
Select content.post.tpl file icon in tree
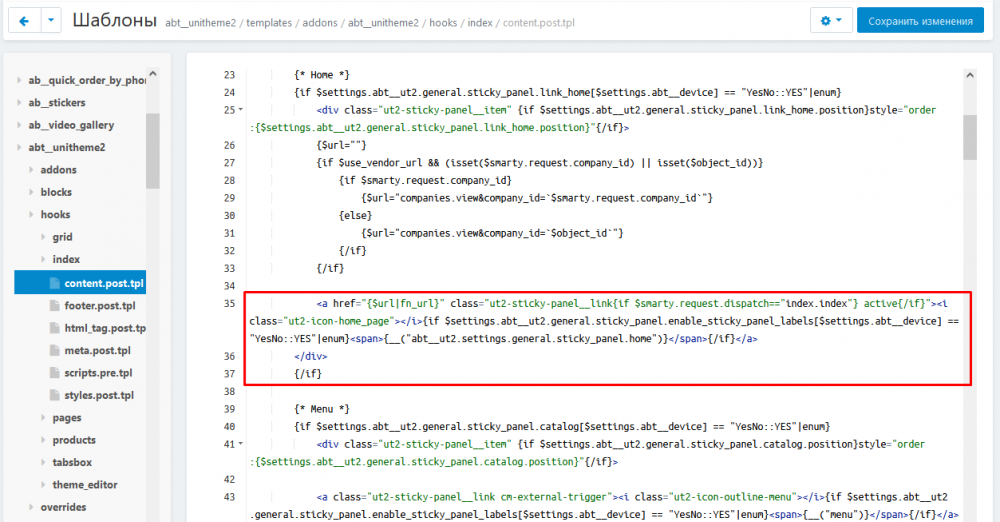(56, 283)
